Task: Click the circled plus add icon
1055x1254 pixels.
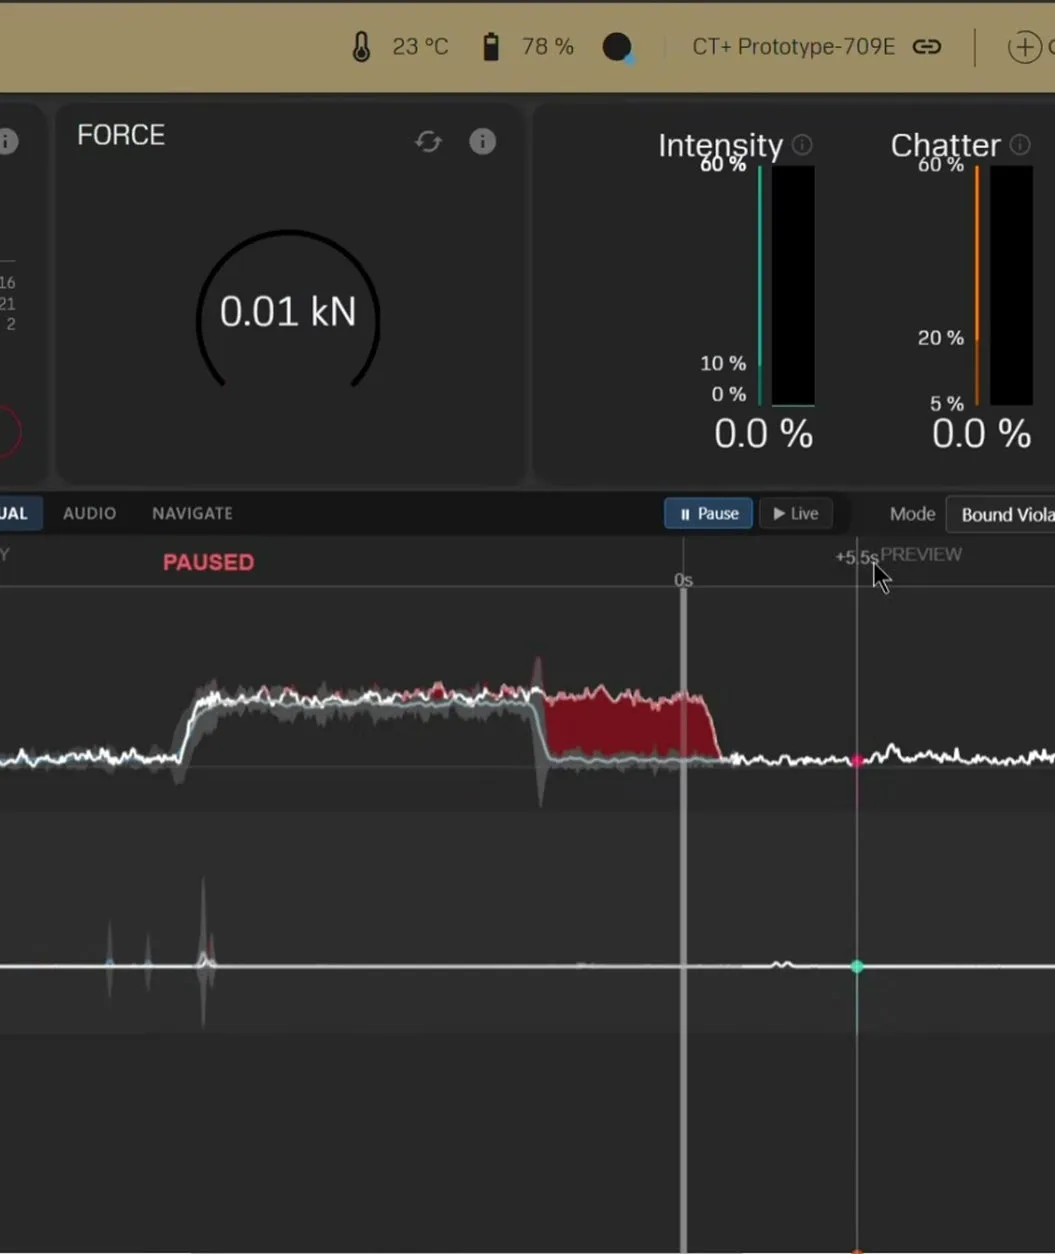Action: click(1024, 47)
